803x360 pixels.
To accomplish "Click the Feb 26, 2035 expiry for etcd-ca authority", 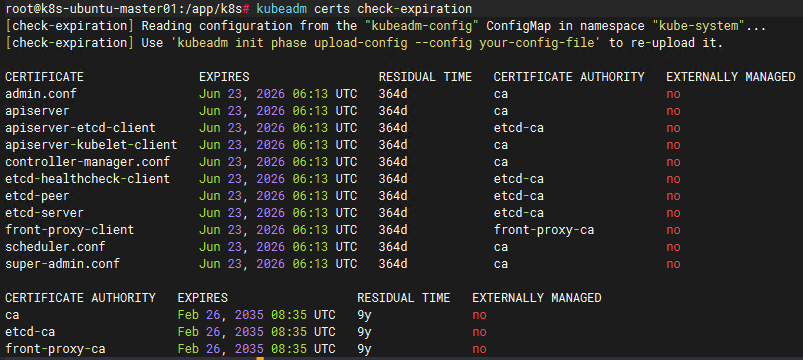I will (x=257, y=332).
